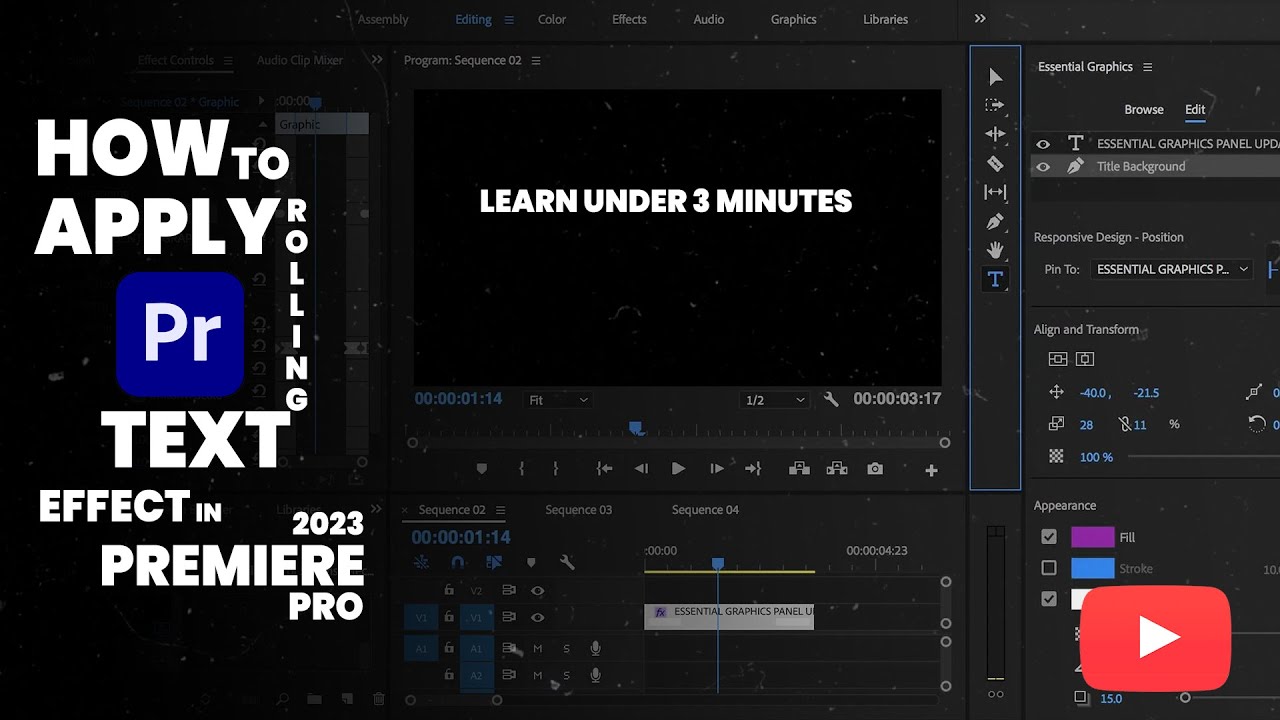This screenshot has width=1280, height=720.
Task: Click the timeline Add Marker icon
Action: (531, 563)
